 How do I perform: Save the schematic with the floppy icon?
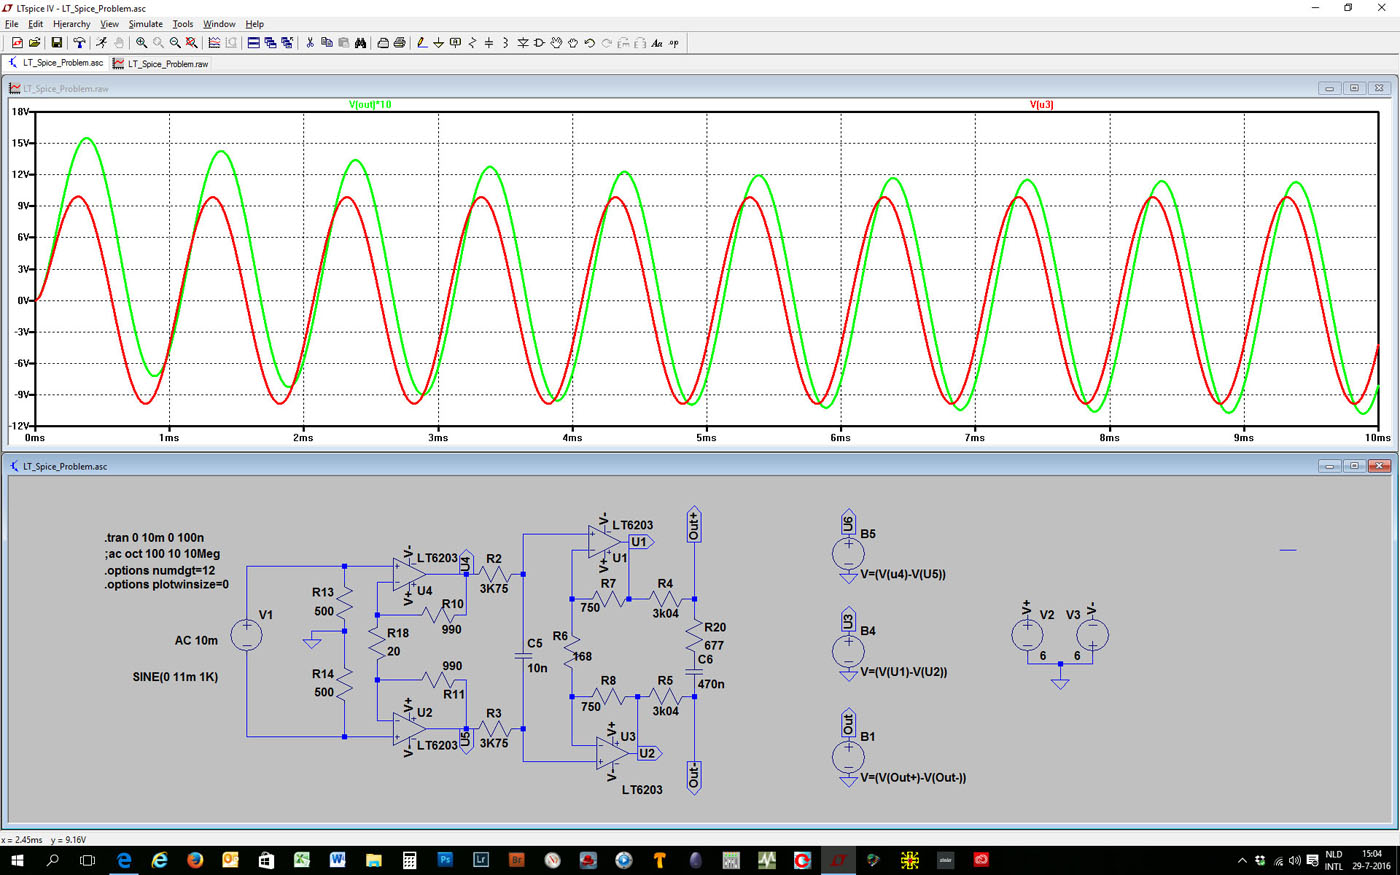(x=56, y=43)
